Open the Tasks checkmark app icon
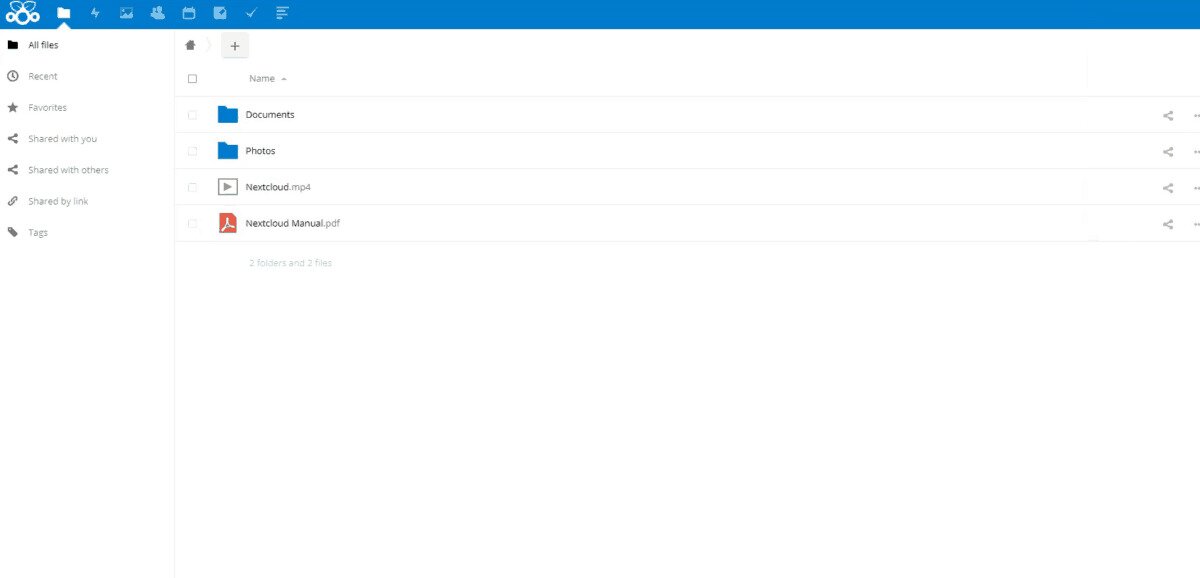The height and width of the screenshot is (578, 1200). click(x=251, y=13)
